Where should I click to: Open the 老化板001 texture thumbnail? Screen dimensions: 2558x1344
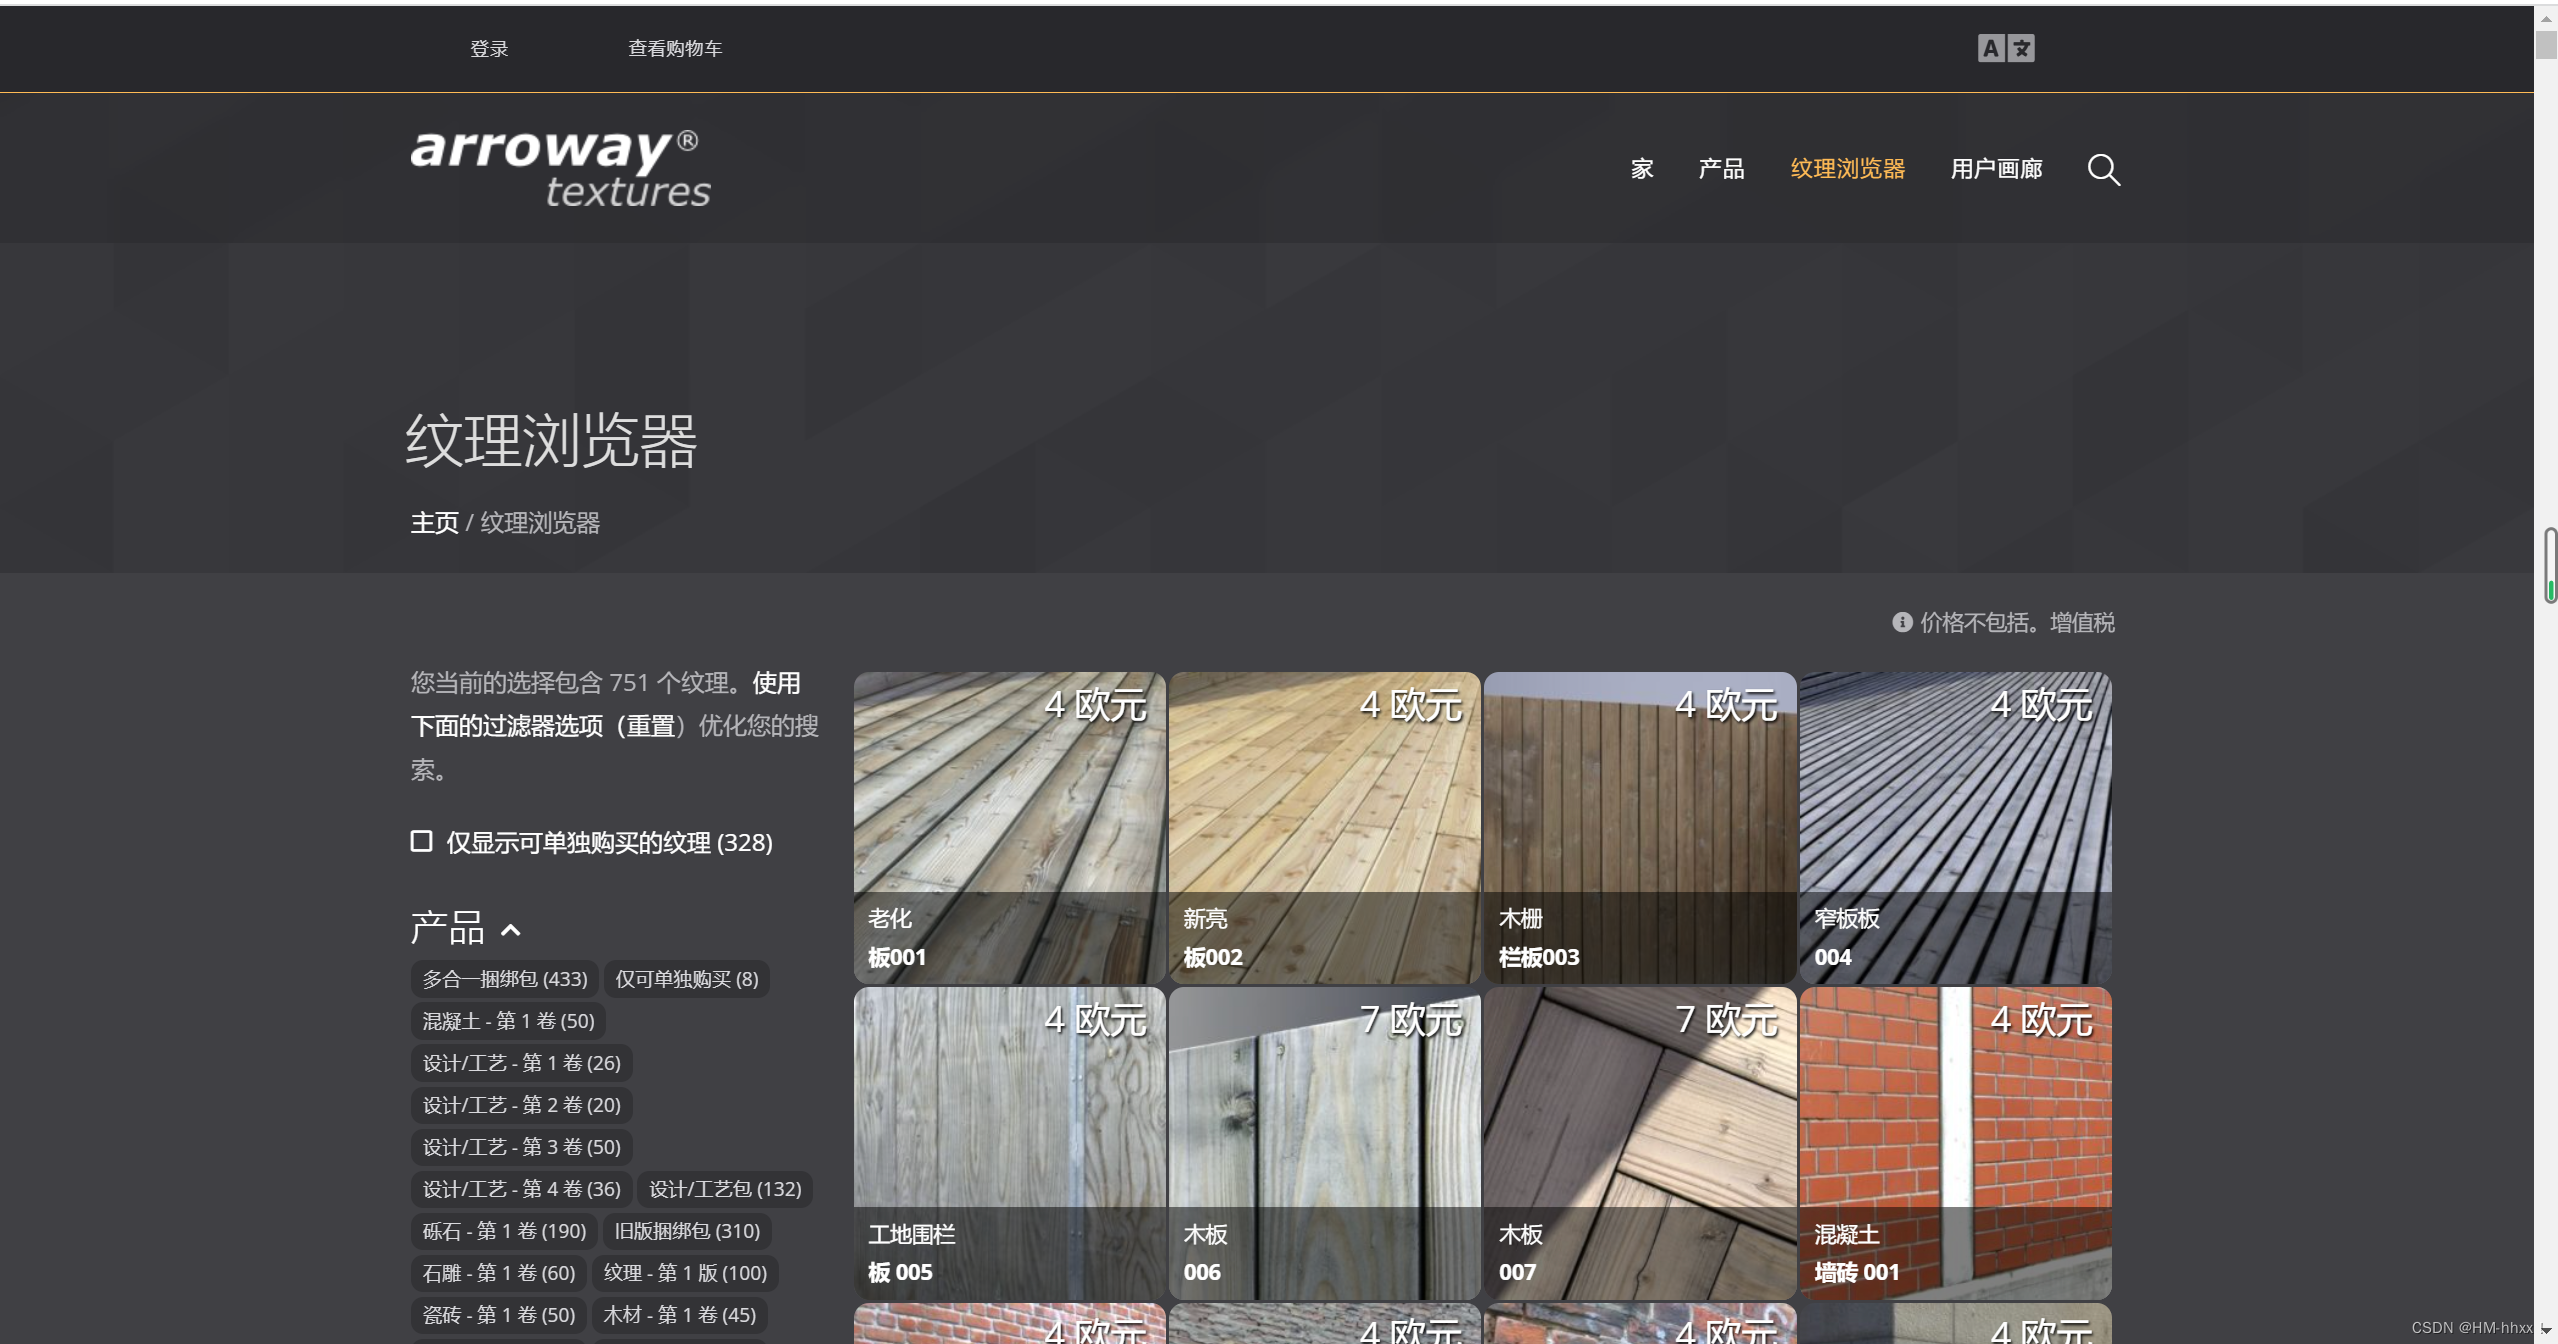coord(1009,827)
